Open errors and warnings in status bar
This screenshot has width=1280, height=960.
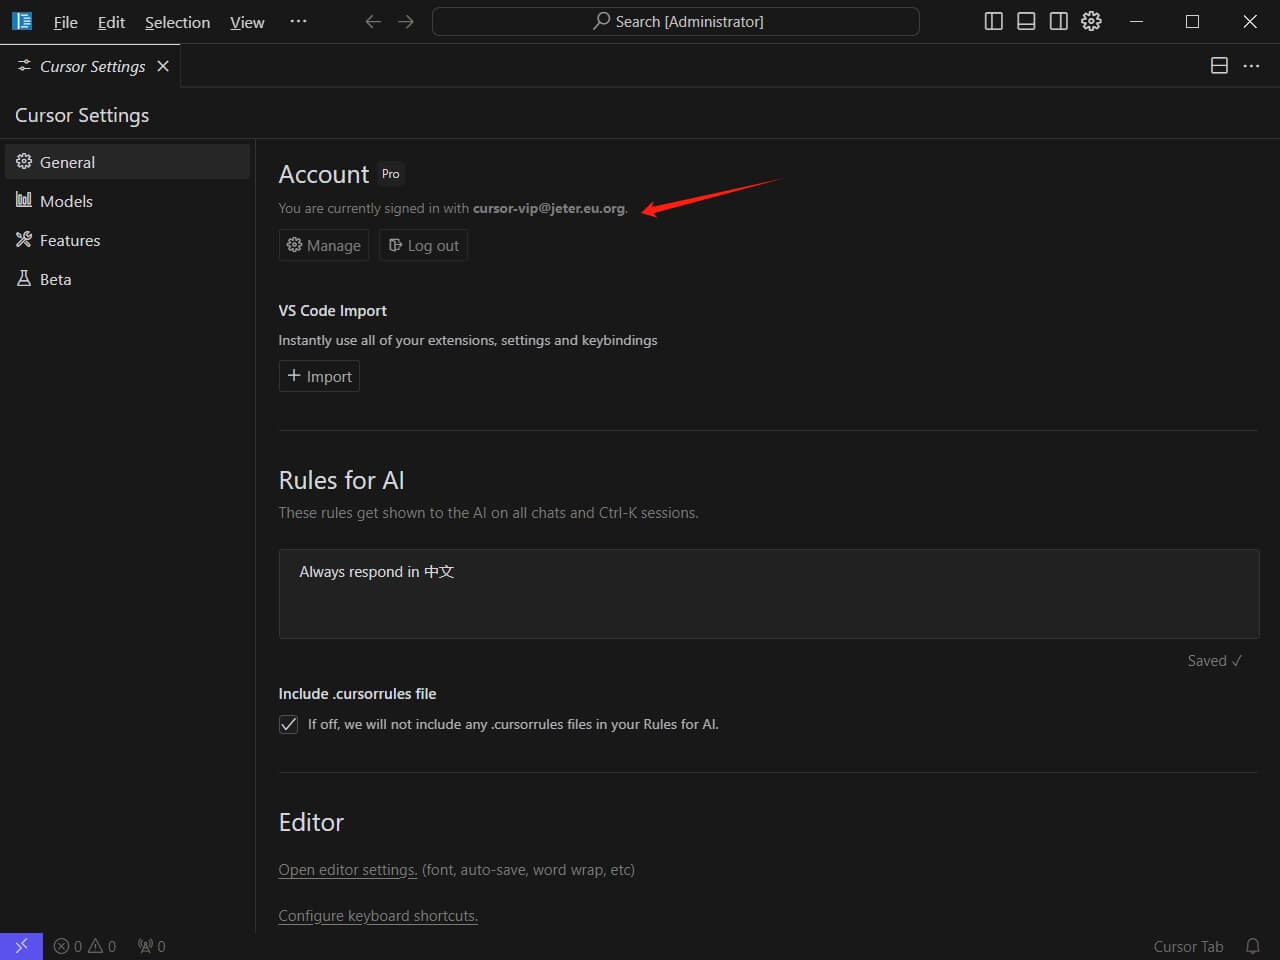(x=85, y=946)
